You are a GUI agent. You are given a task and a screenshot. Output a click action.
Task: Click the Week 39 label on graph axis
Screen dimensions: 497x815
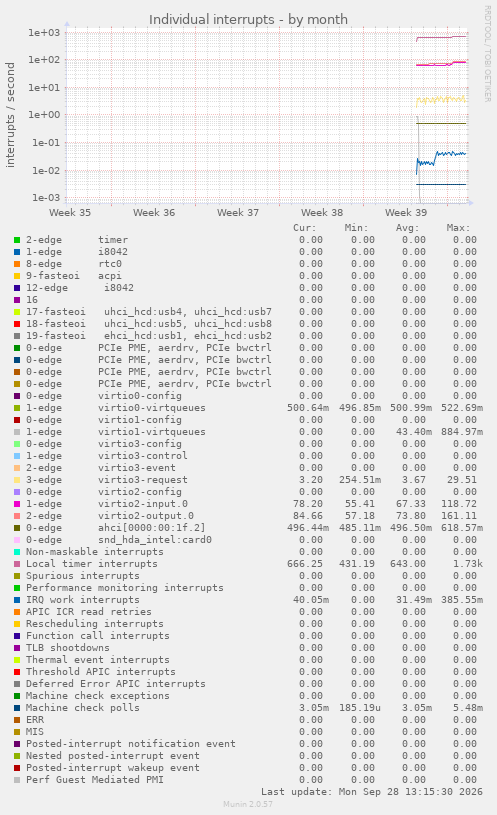point(406,213)
